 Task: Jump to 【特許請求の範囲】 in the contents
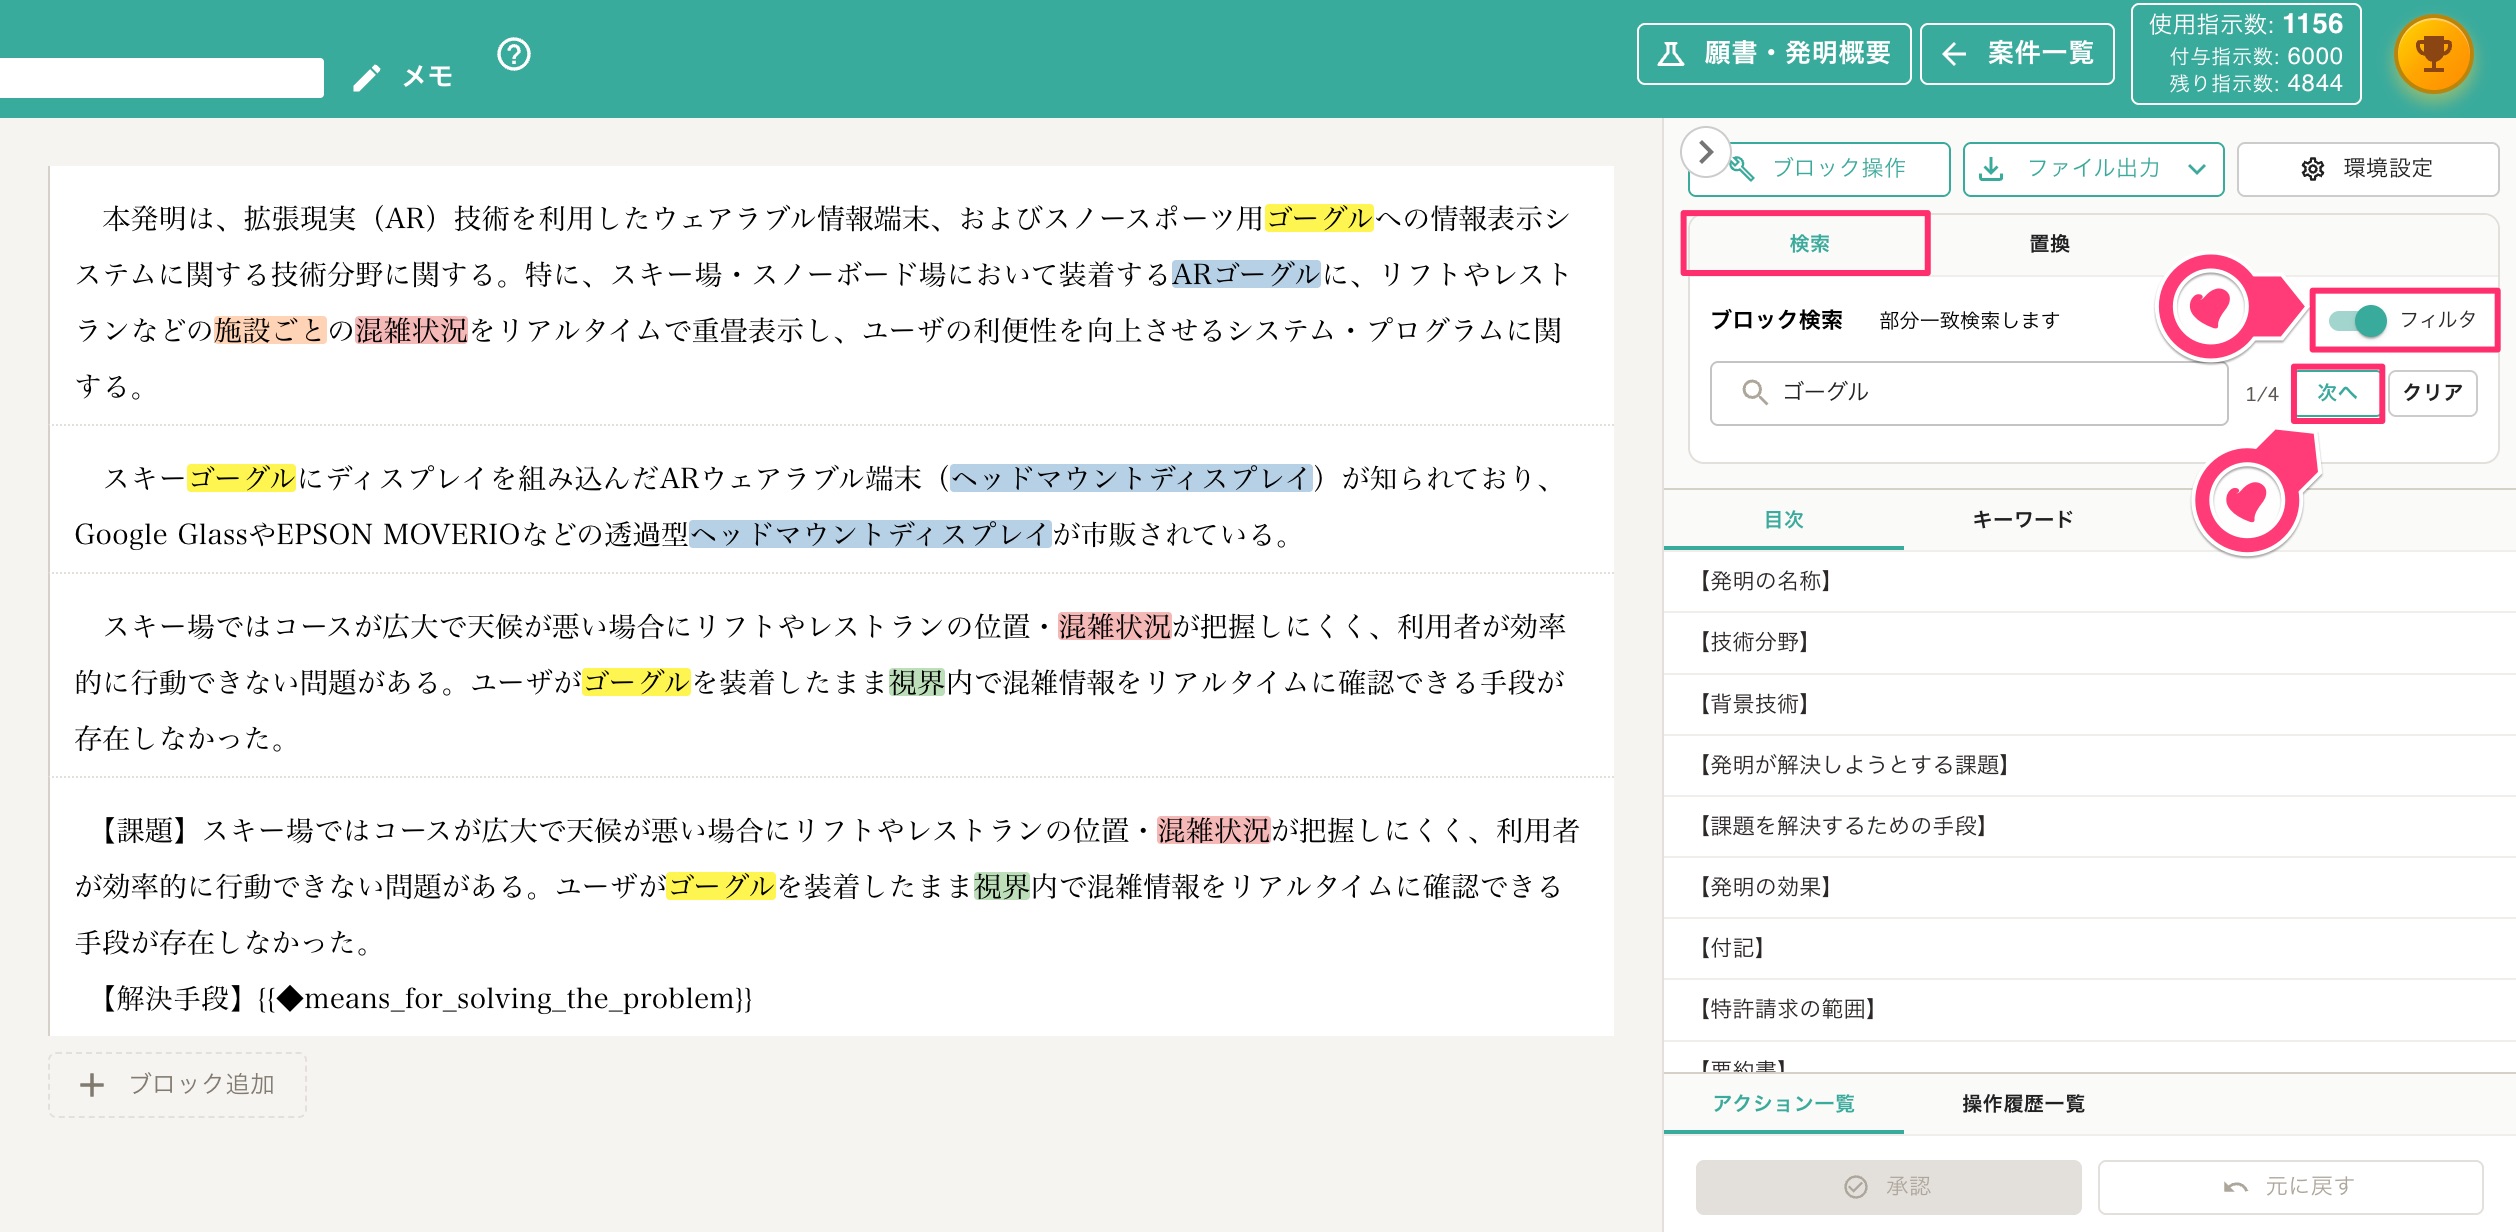coord(2090,1009)
